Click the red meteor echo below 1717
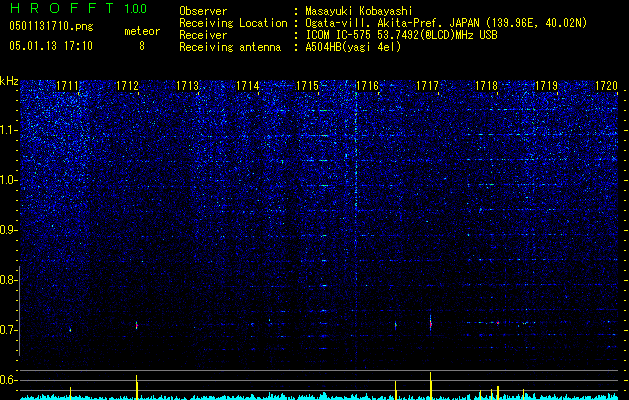The image size is (629, 400). (x=430, y=323)
